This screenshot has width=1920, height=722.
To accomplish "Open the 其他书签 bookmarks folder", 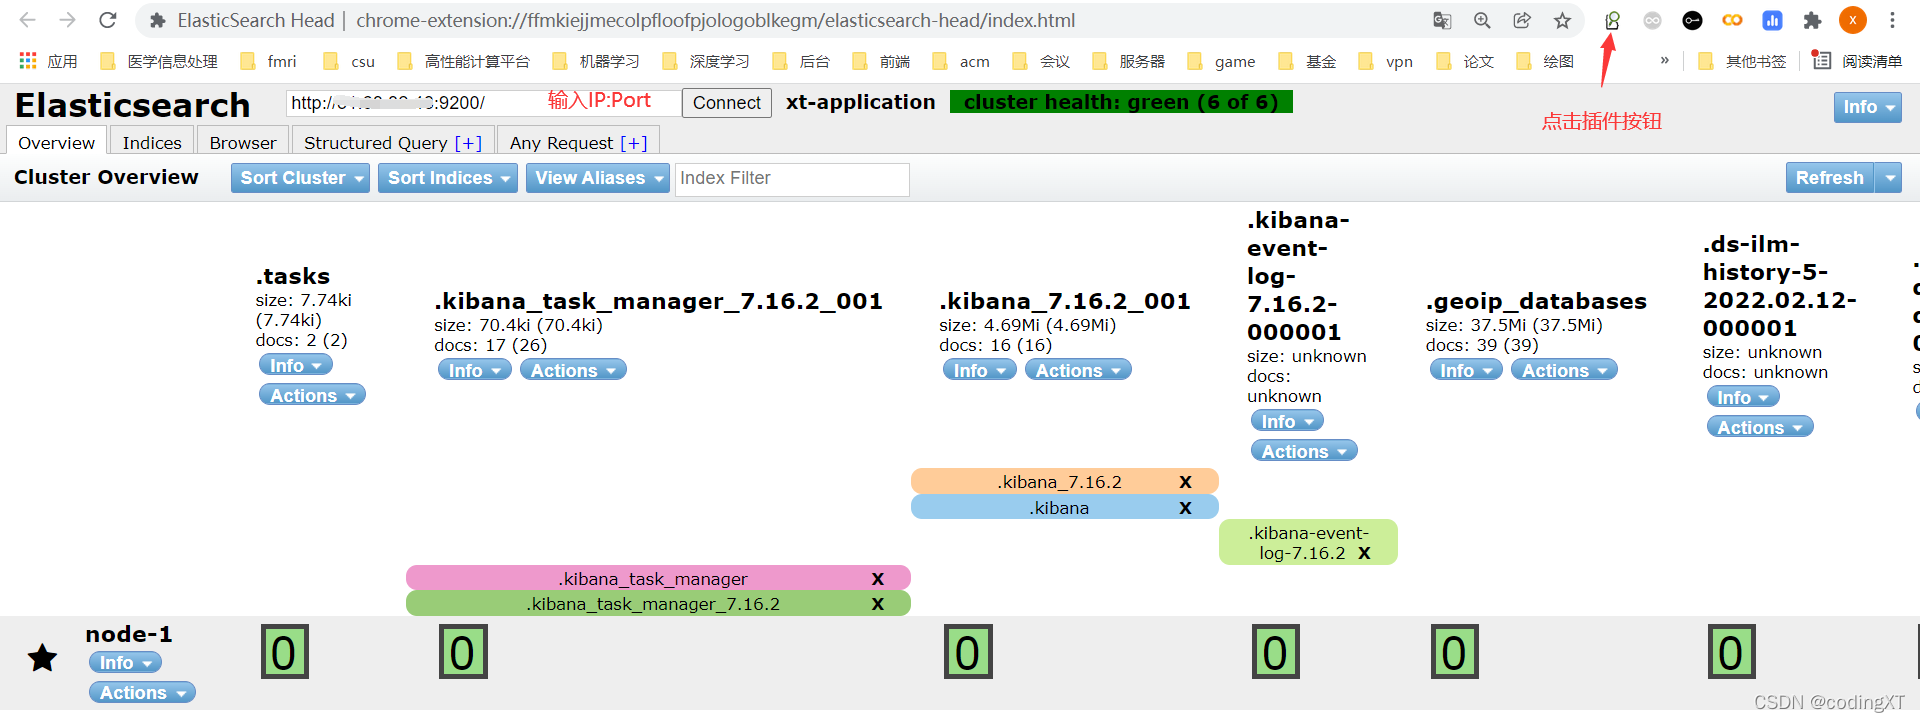I will tap(1743, 61).
